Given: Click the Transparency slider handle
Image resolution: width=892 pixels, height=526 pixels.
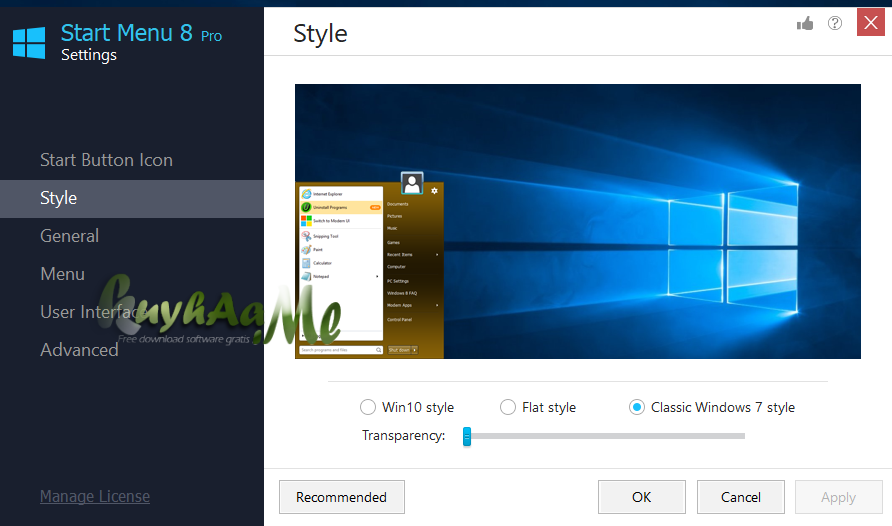Looking at the screenshot, I should [467, 436].
